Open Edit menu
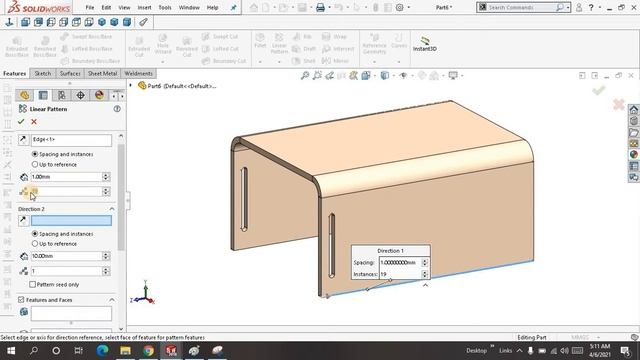 (106, 7)
